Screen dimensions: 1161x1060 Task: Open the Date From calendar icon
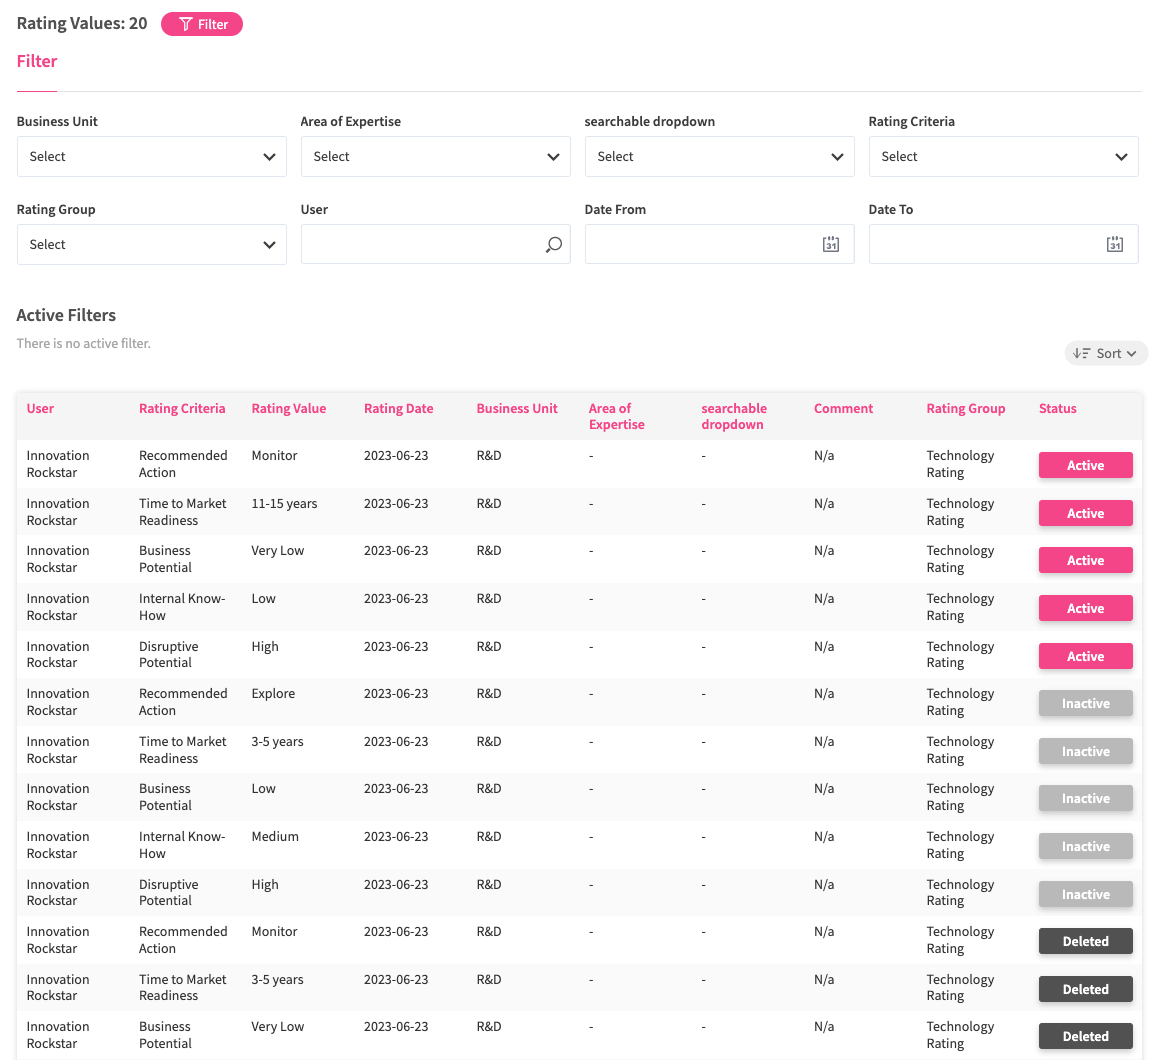830,245
